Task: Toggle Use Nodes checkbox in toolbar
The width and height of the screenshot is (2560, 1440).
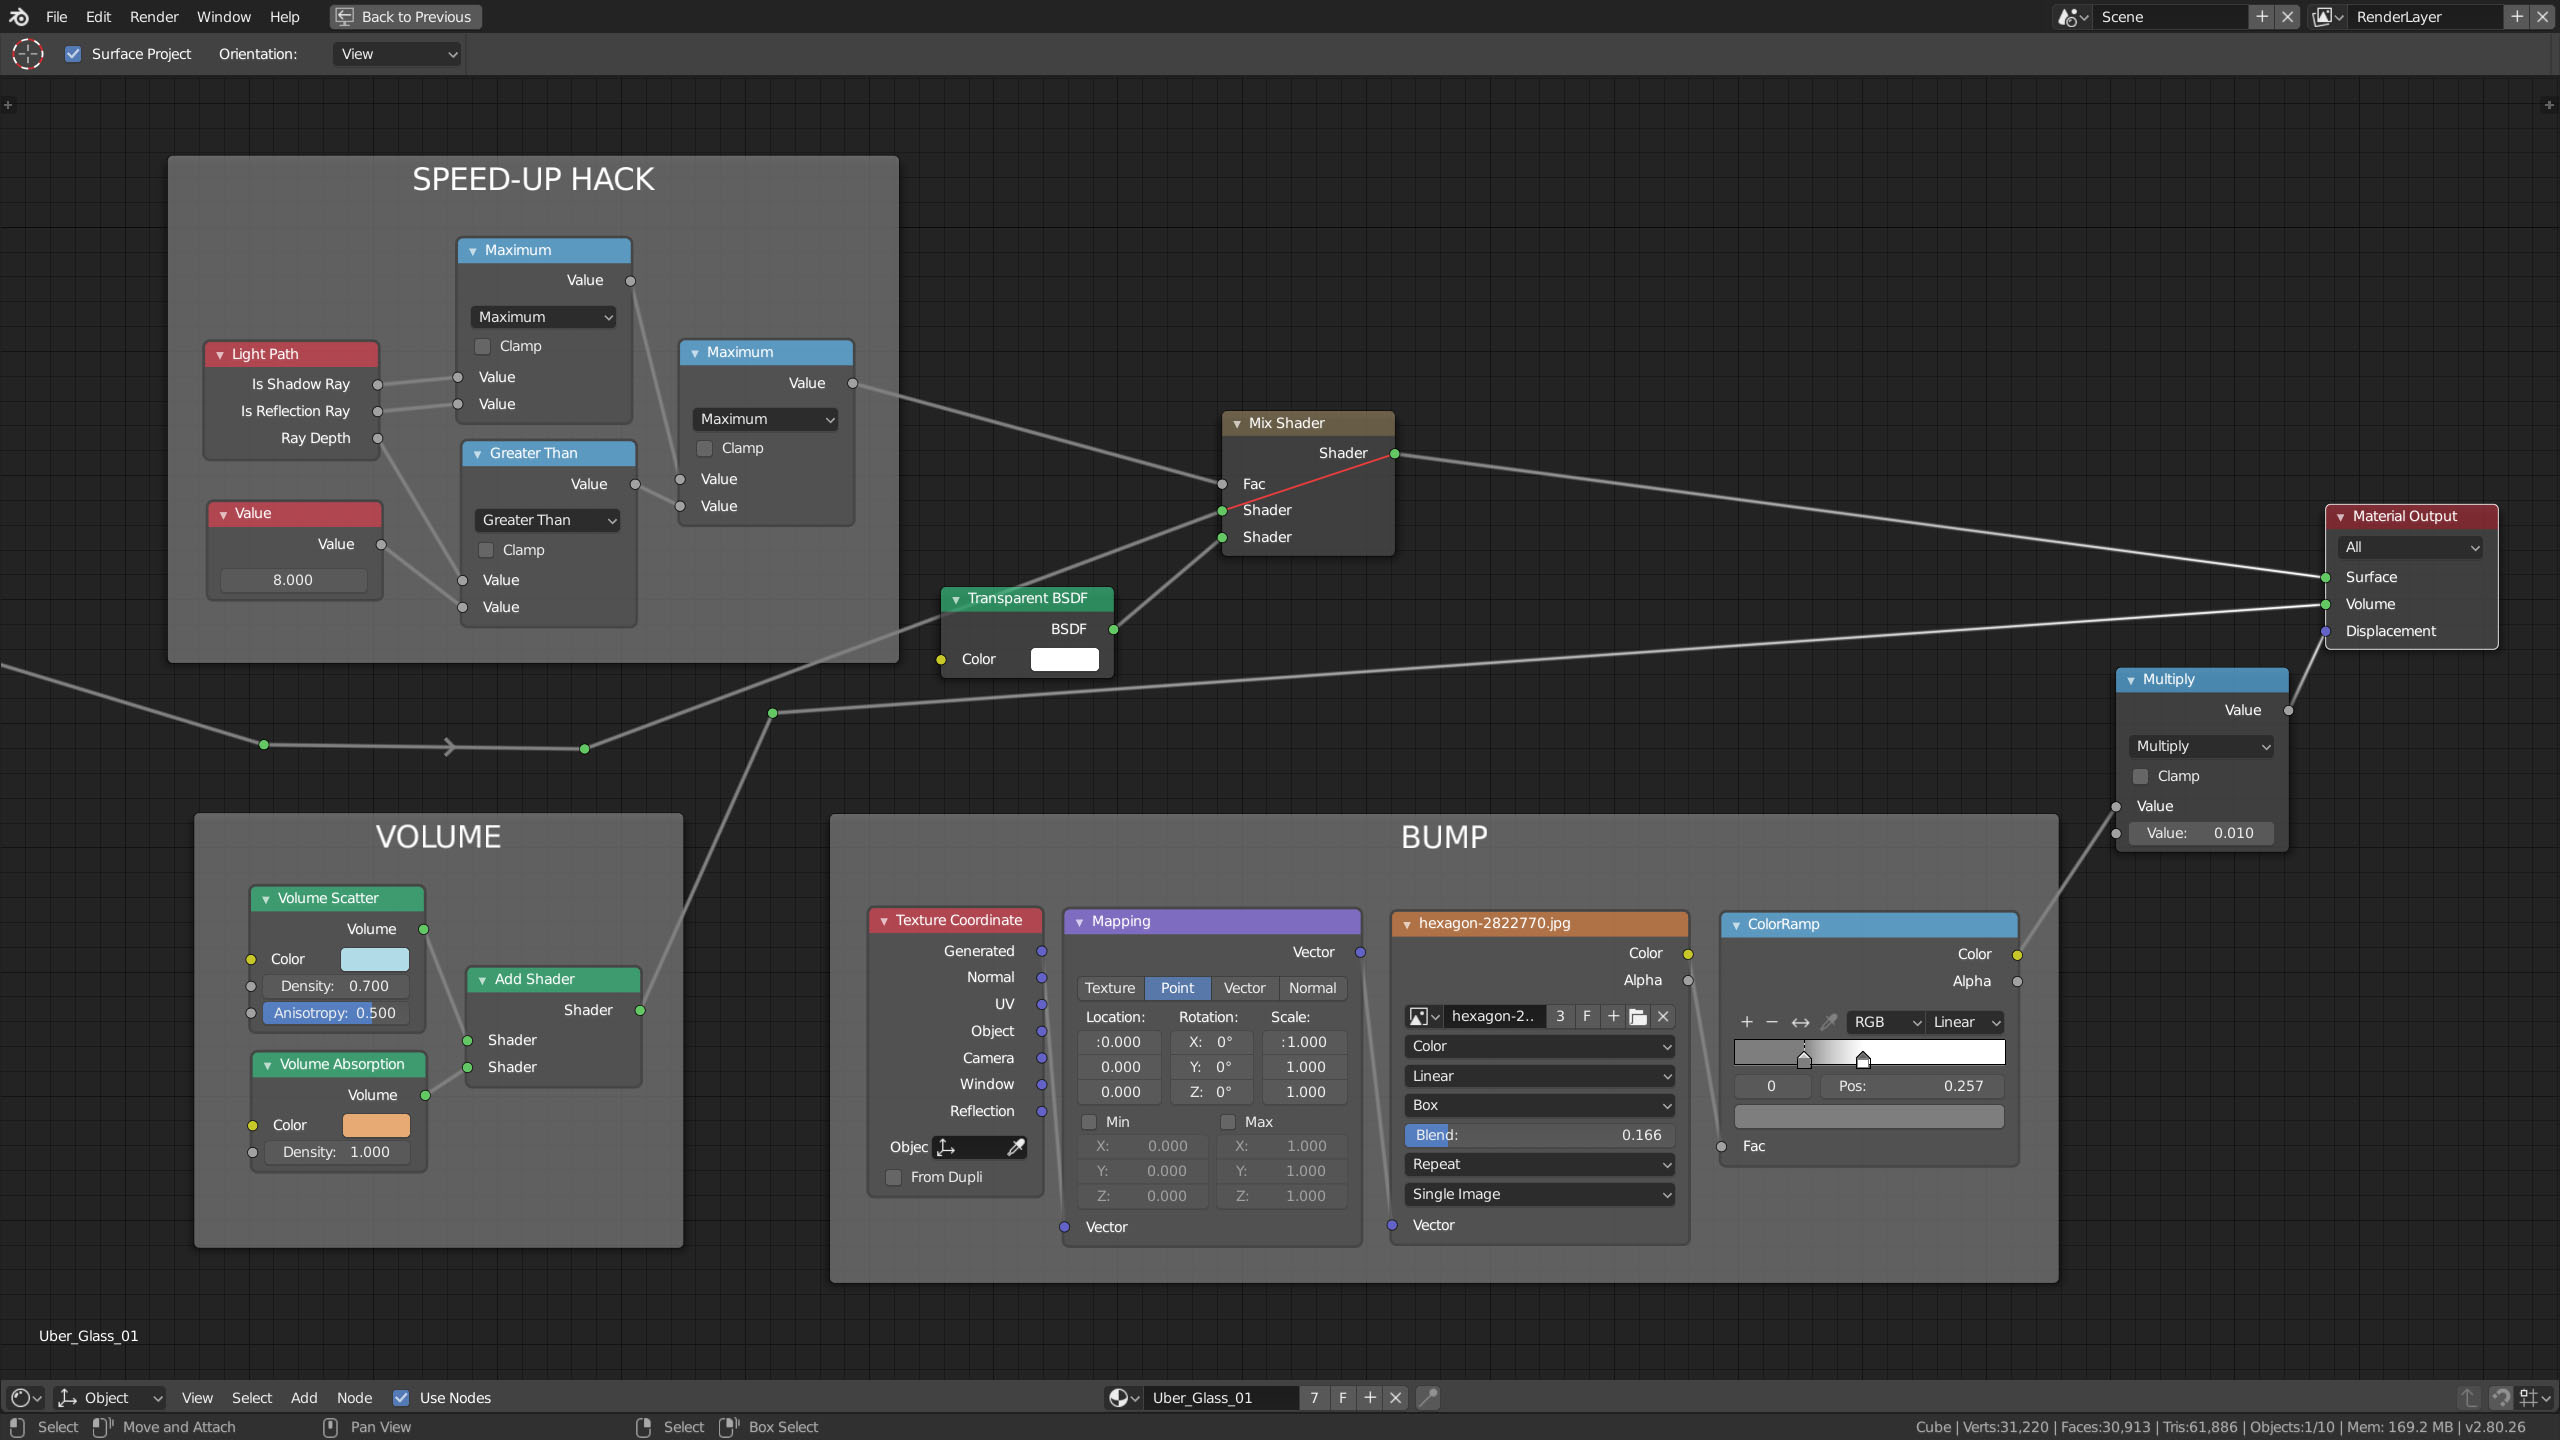Action: pos(403,1396)
